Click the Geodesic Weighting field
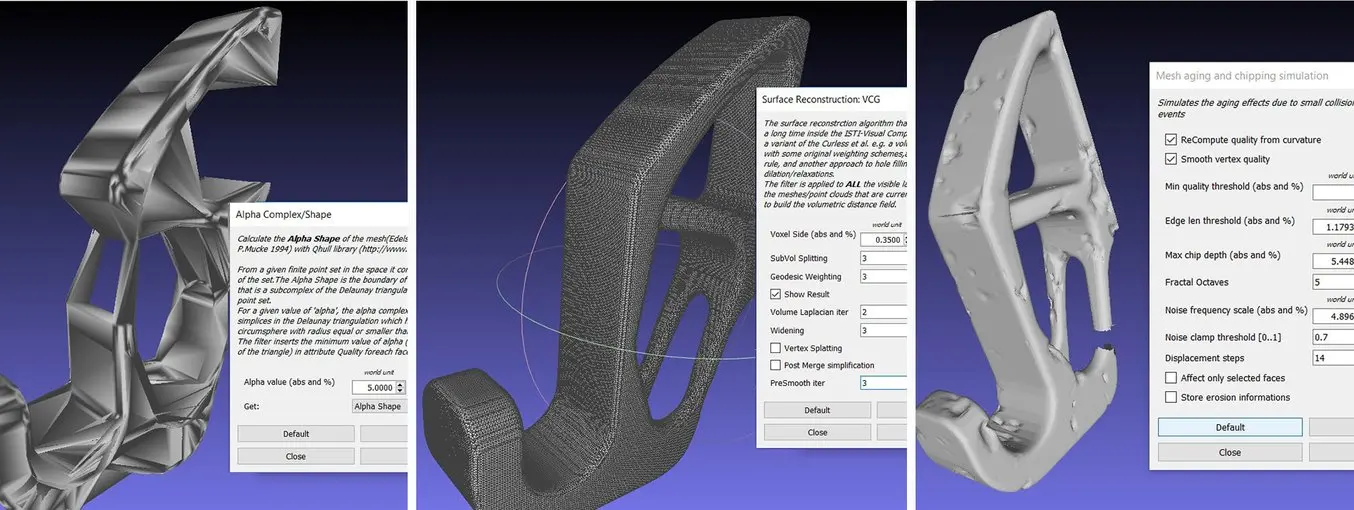1354x510 pixels. [x=882, y=277]
